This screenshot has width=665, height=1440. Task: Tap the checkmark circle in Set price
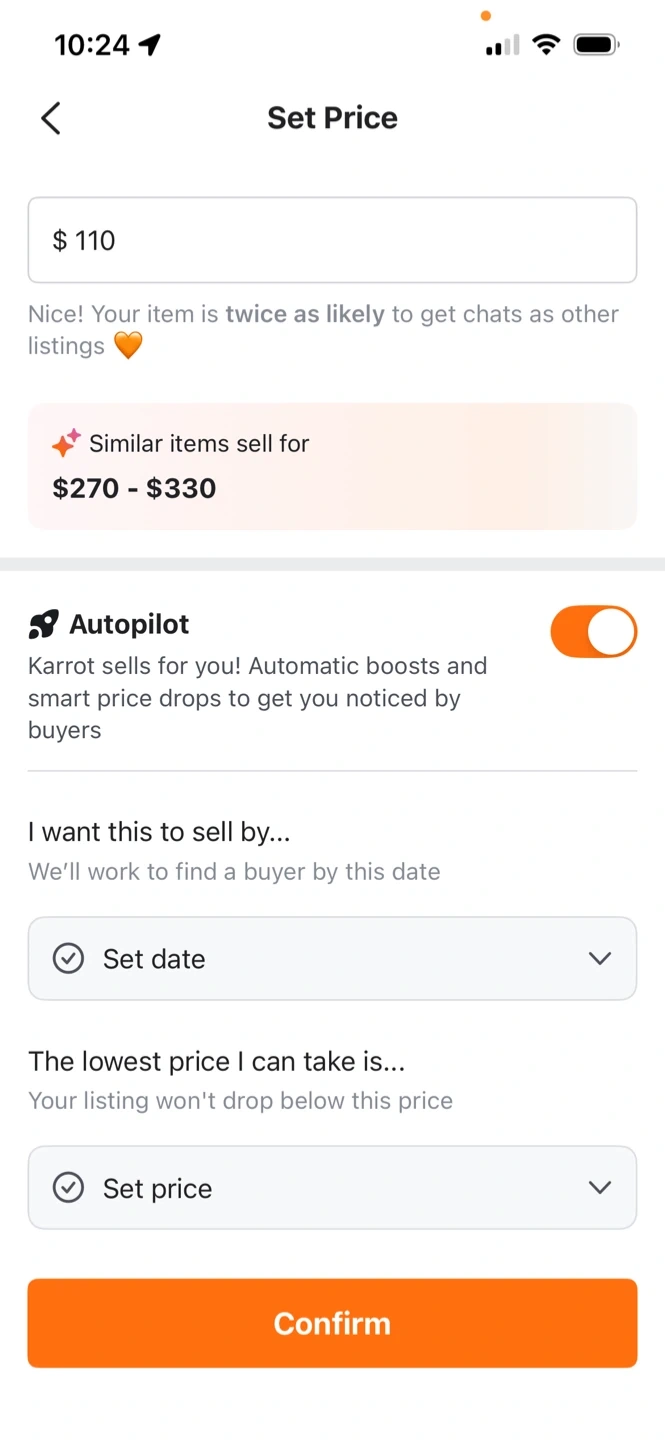pyautogui.click(x=68, y=1188)
